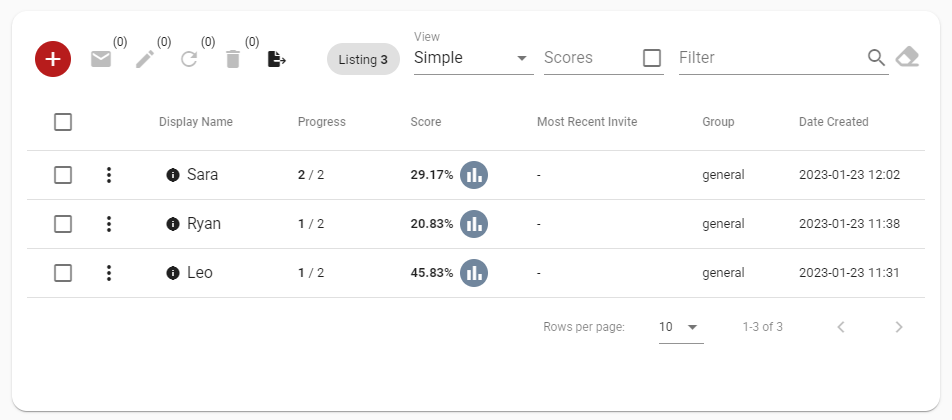The width and height of the screenshot is (952, 420).
Task: Open the View dropdown showing Simple
Action: pyautogui.click(x=474, y=58)
